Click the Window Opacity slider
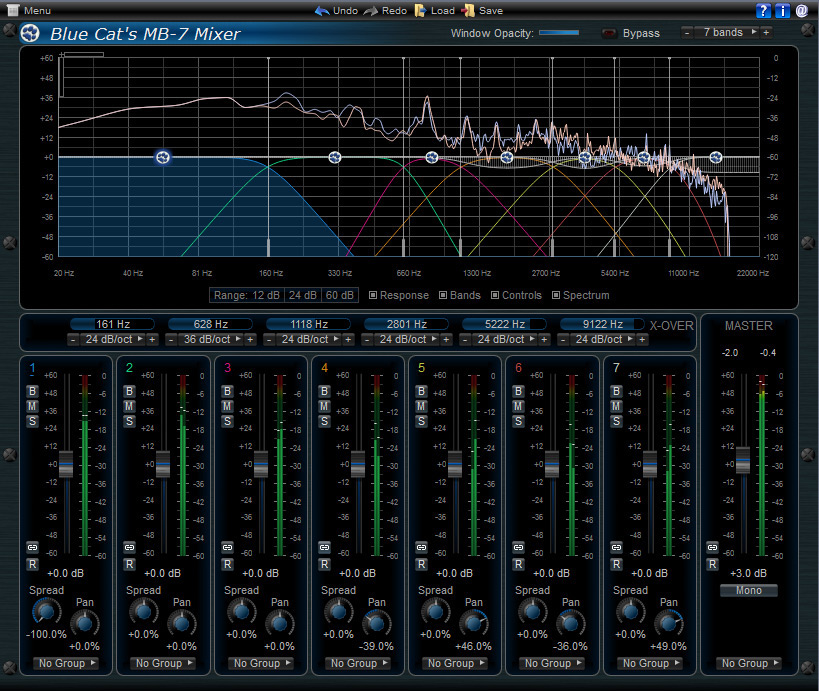819x691 pixels. click(558, 32)
